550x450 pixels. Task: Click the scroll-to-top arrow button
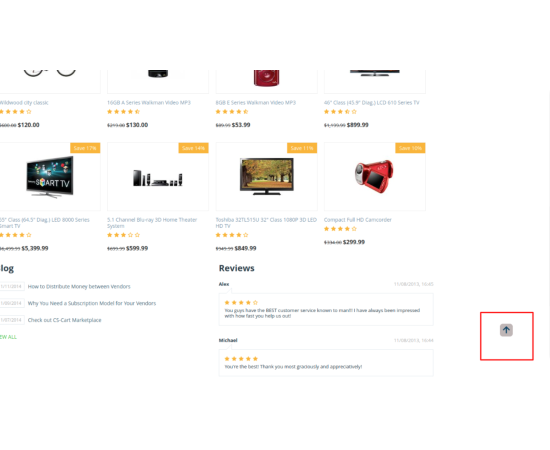pos(506,330)
